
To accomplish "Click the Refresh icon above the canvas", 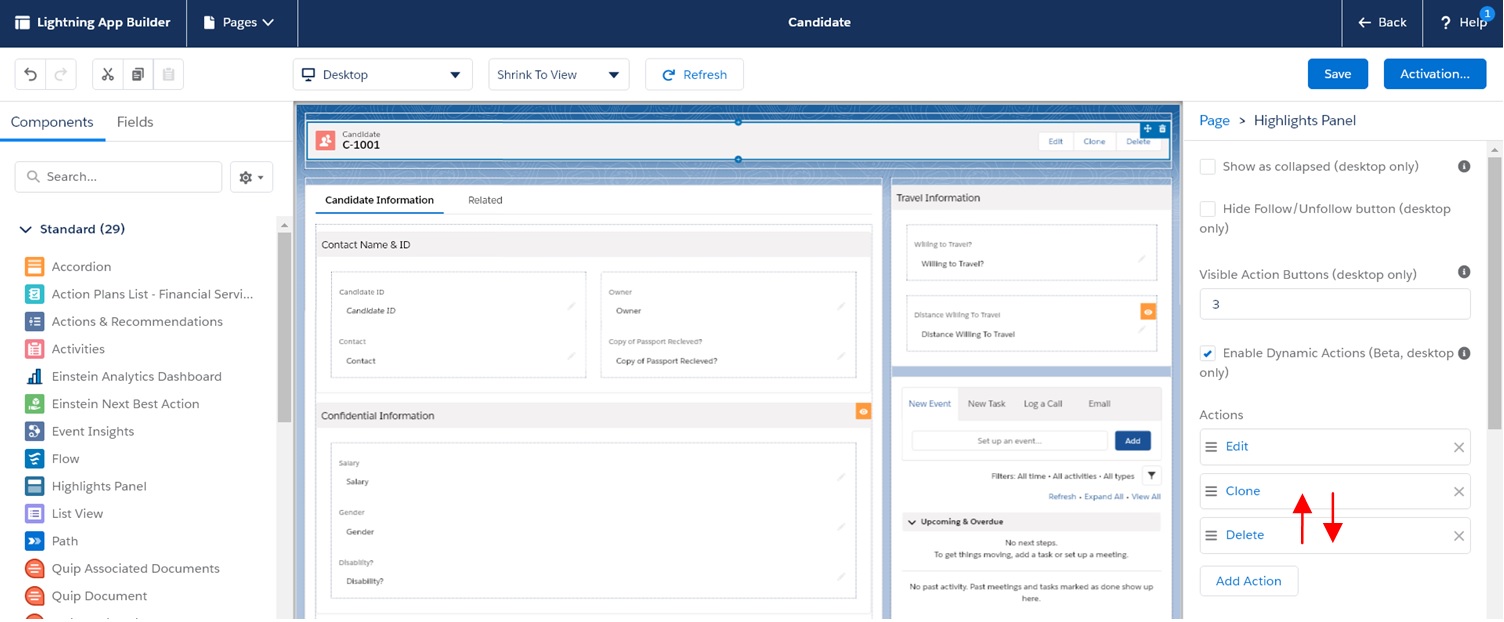I will (x=668, y=73).
